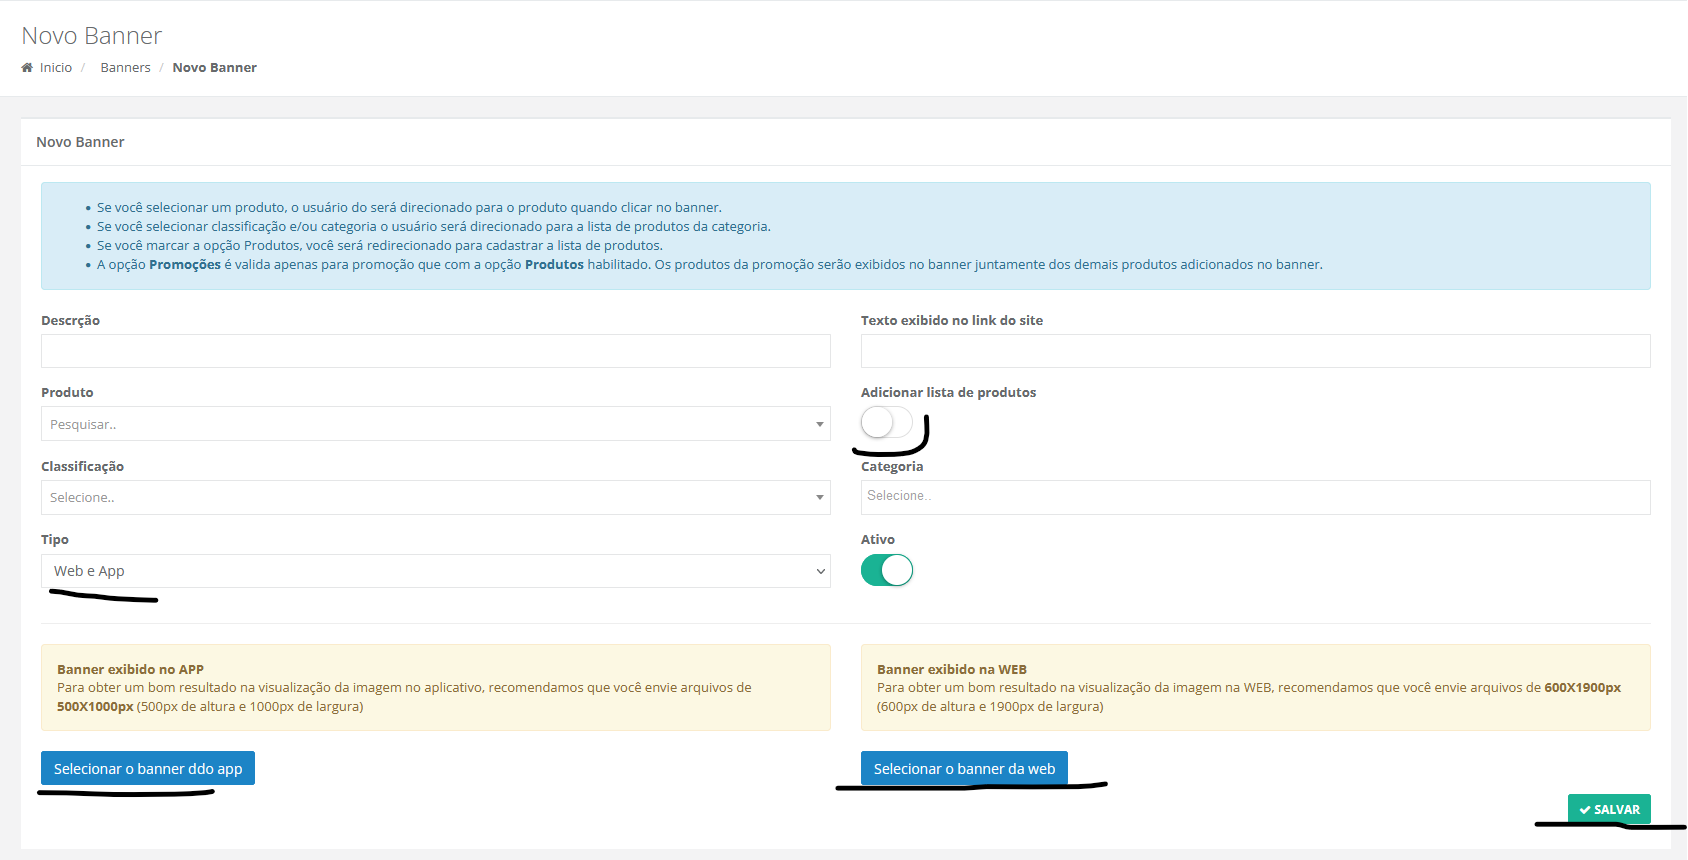Image resolution: width=1688 pixels, height=860 pixels.
Task: Open the Banners breadcrumb link
Action: [x=125, y=68]
